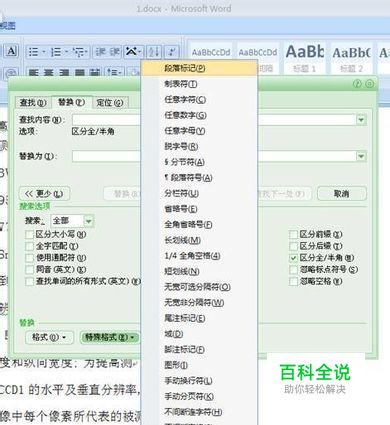
Task: Increase paragraph indent
Action: (114, 52)
